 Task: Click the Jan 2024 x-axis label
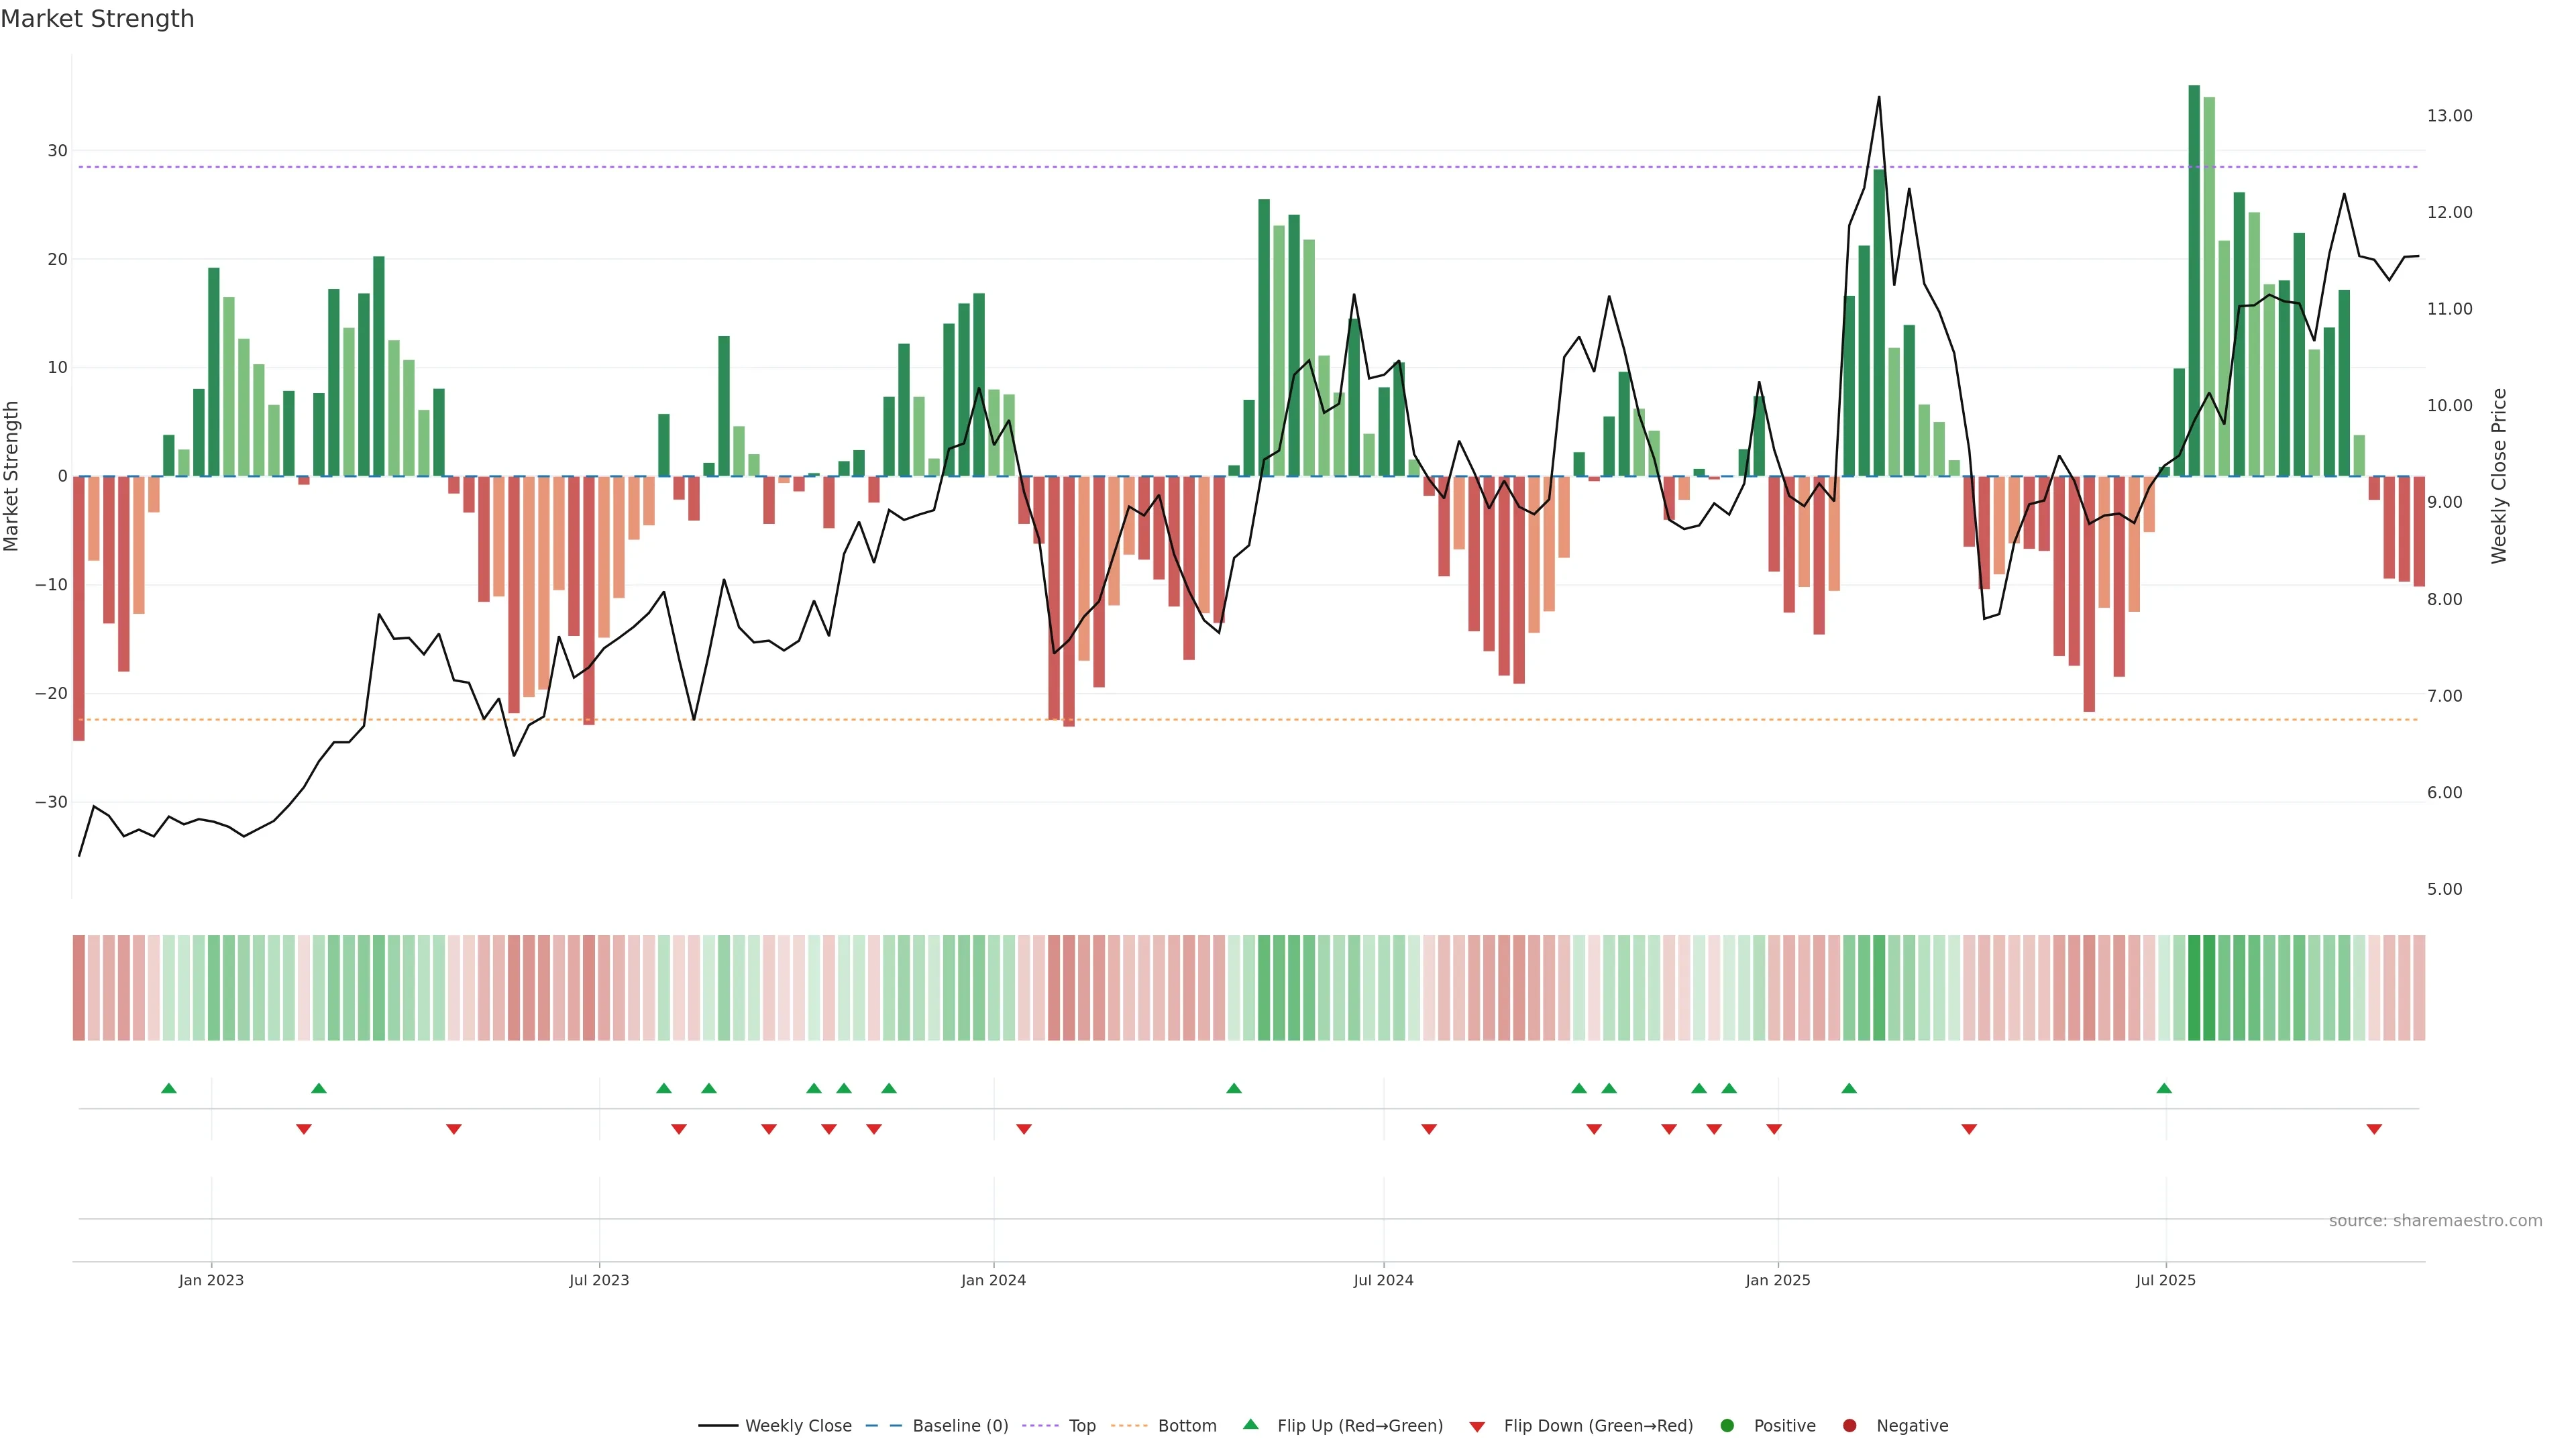pyautogui.click(x=993, y=1280)
